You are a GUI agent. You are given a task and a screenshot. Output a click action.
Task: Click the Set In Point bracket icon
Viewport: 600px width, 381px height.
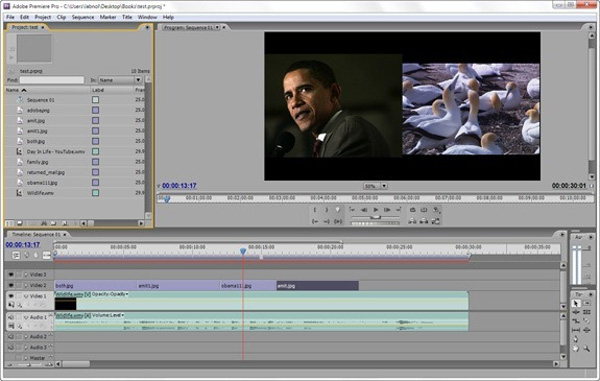click(315, 210)
